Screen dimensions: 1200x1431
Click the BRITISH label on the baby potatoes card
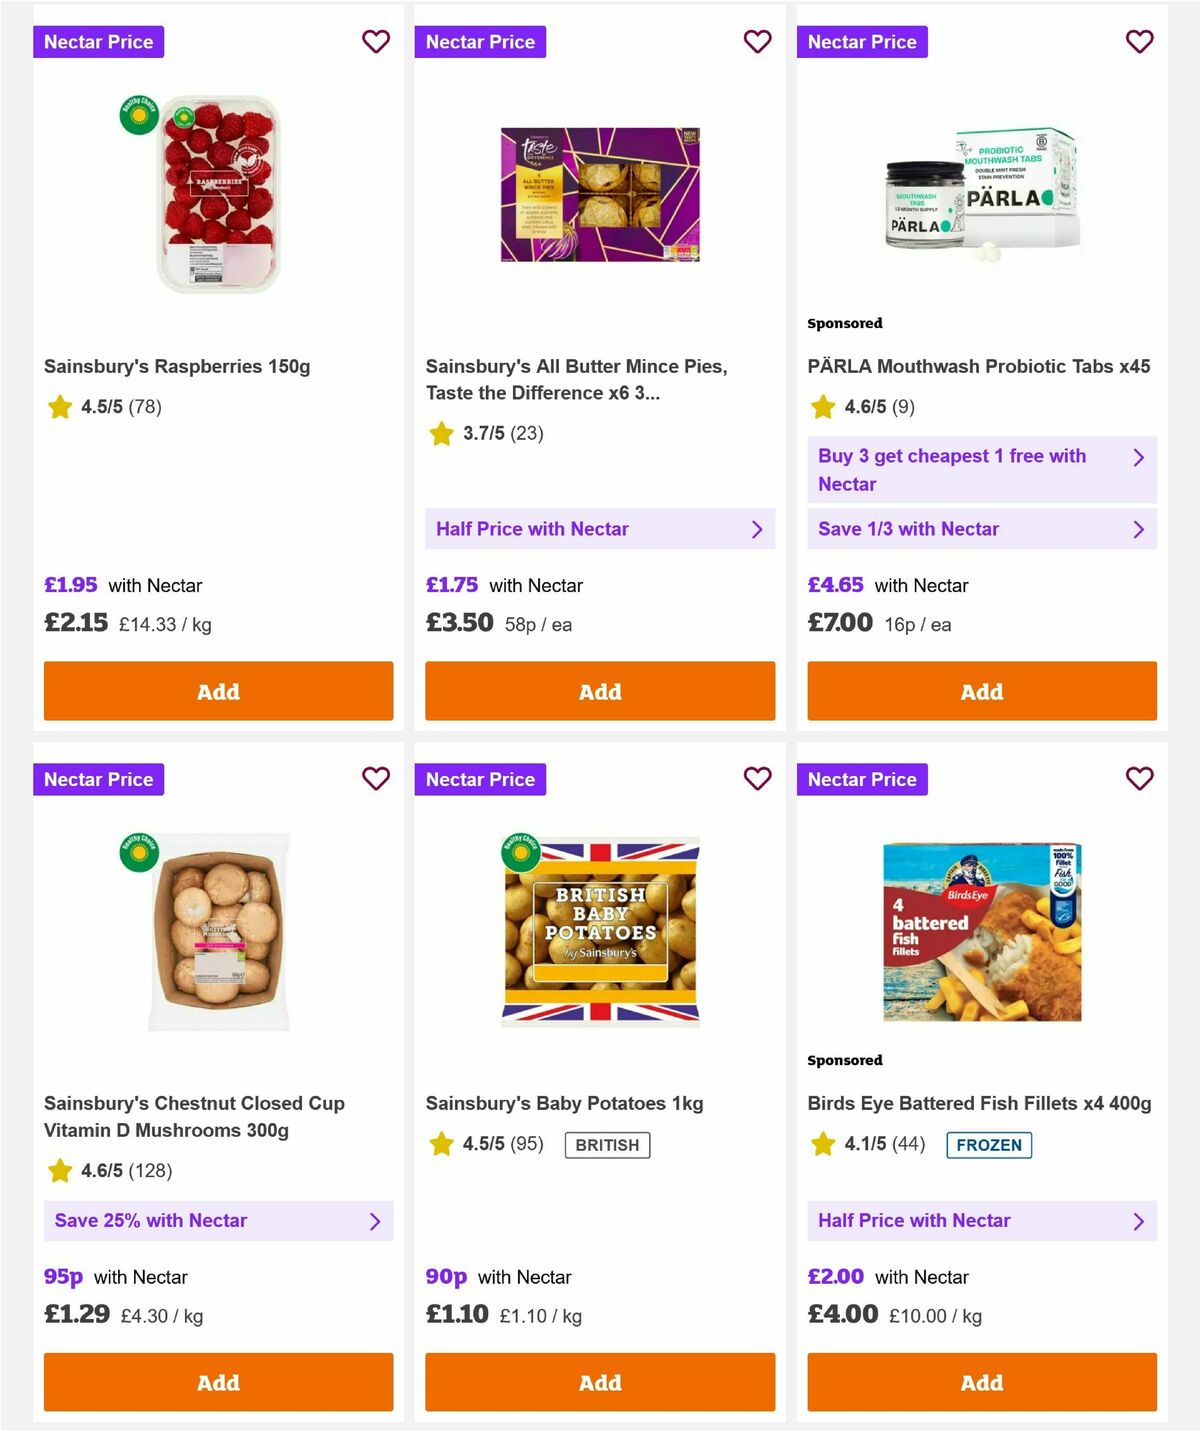(x=606, y=1145)
